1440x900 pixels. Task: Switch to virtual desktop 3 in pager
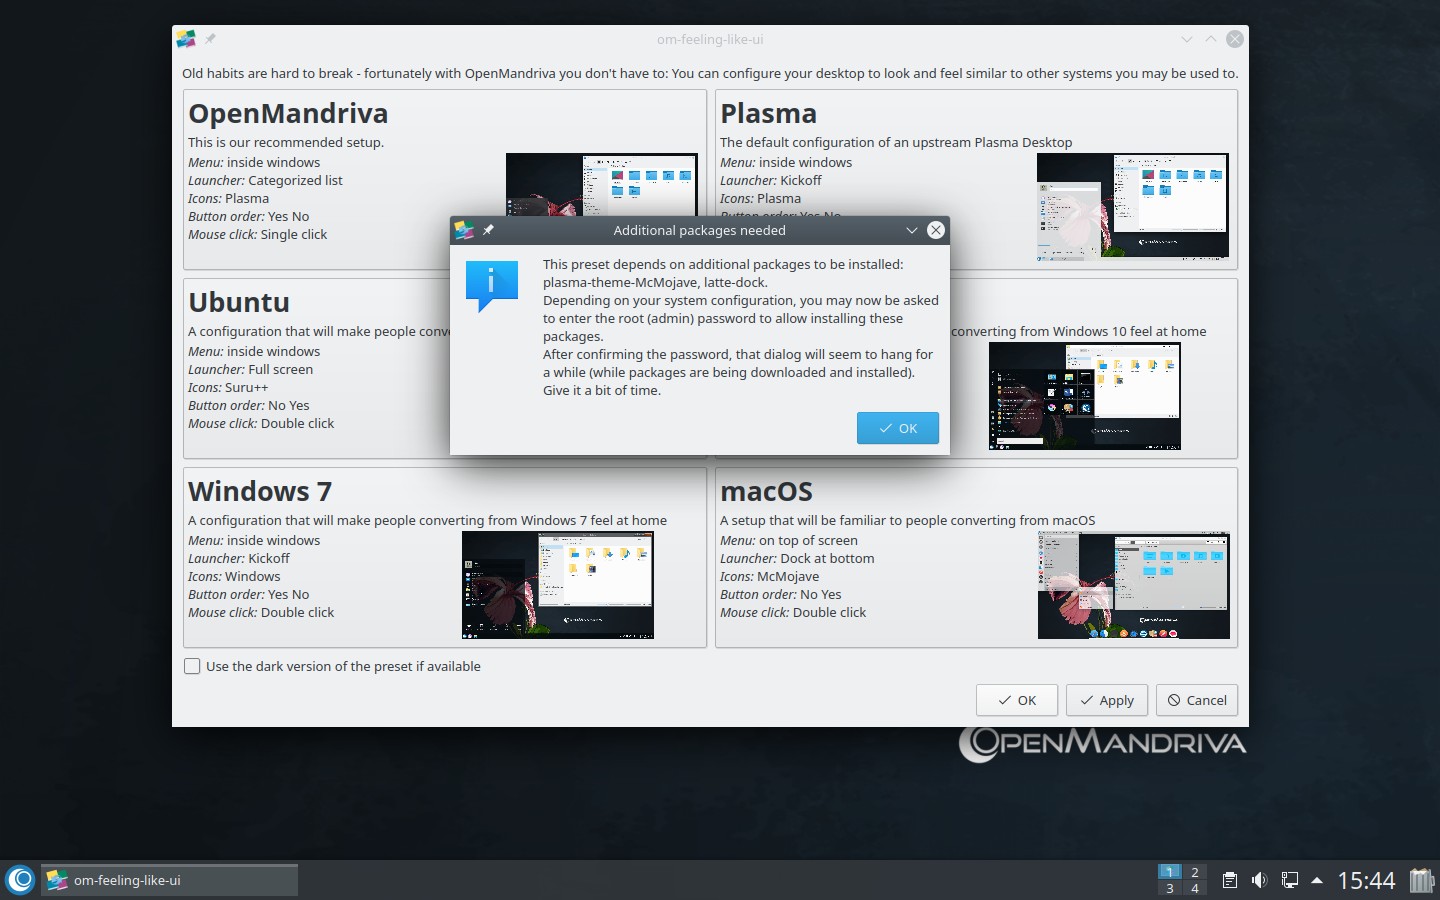tap(1169, 888)
